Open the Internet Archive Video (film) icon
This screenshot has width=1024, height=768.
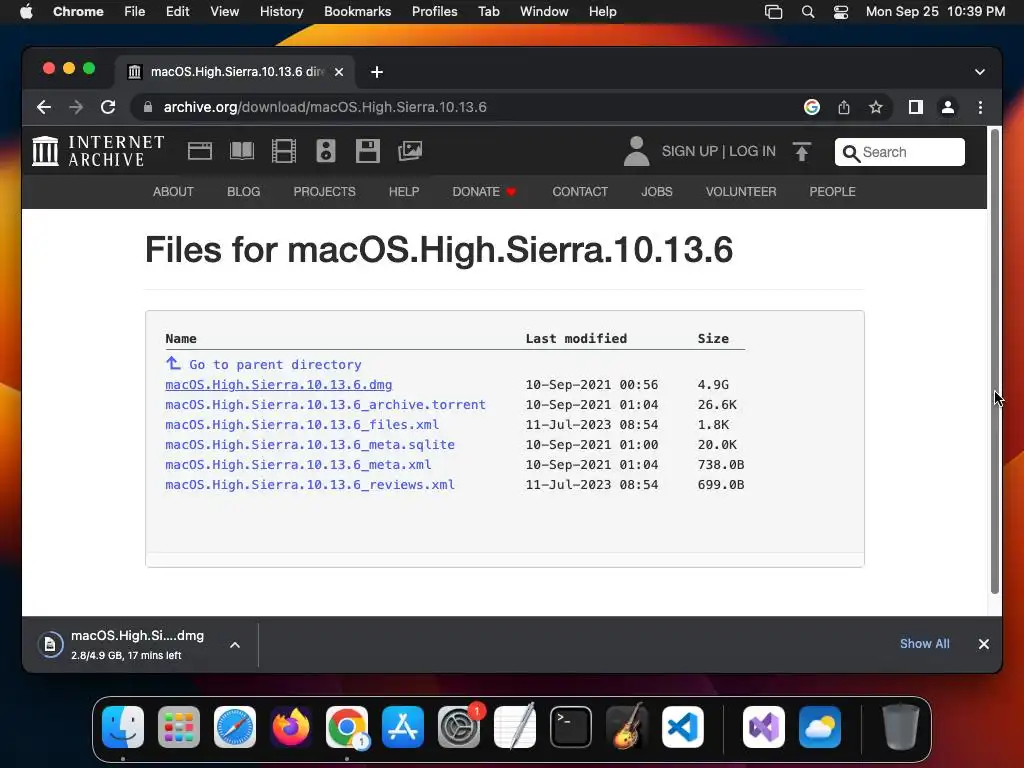pyautogui.click(x=283, y=151)
